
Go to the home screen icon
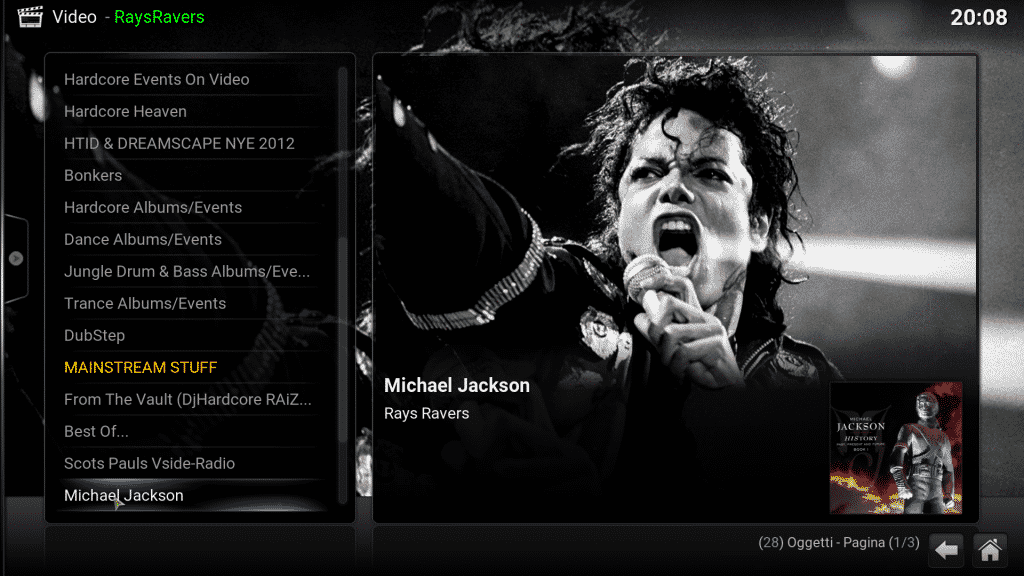[989, 550]
